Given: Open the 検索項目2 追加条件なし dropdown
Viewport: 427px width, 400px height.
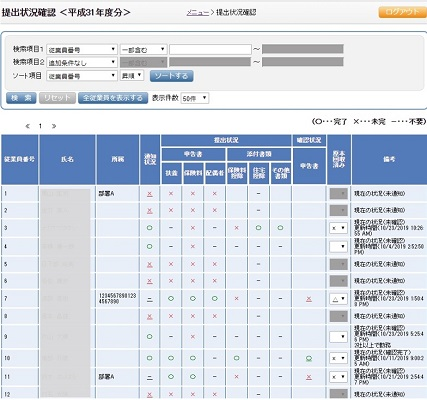Looking at the screenshot, I should pyautogui.click(x=82, y=62).
